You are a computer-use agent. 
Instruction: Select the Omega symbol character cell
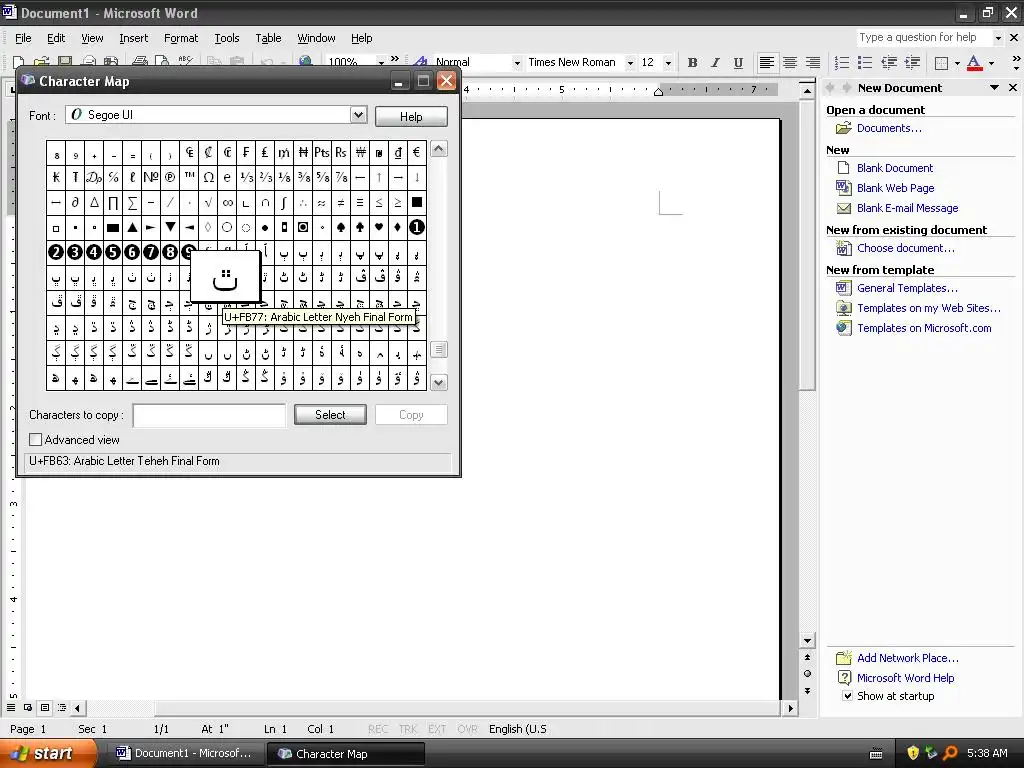pos(208,178)
